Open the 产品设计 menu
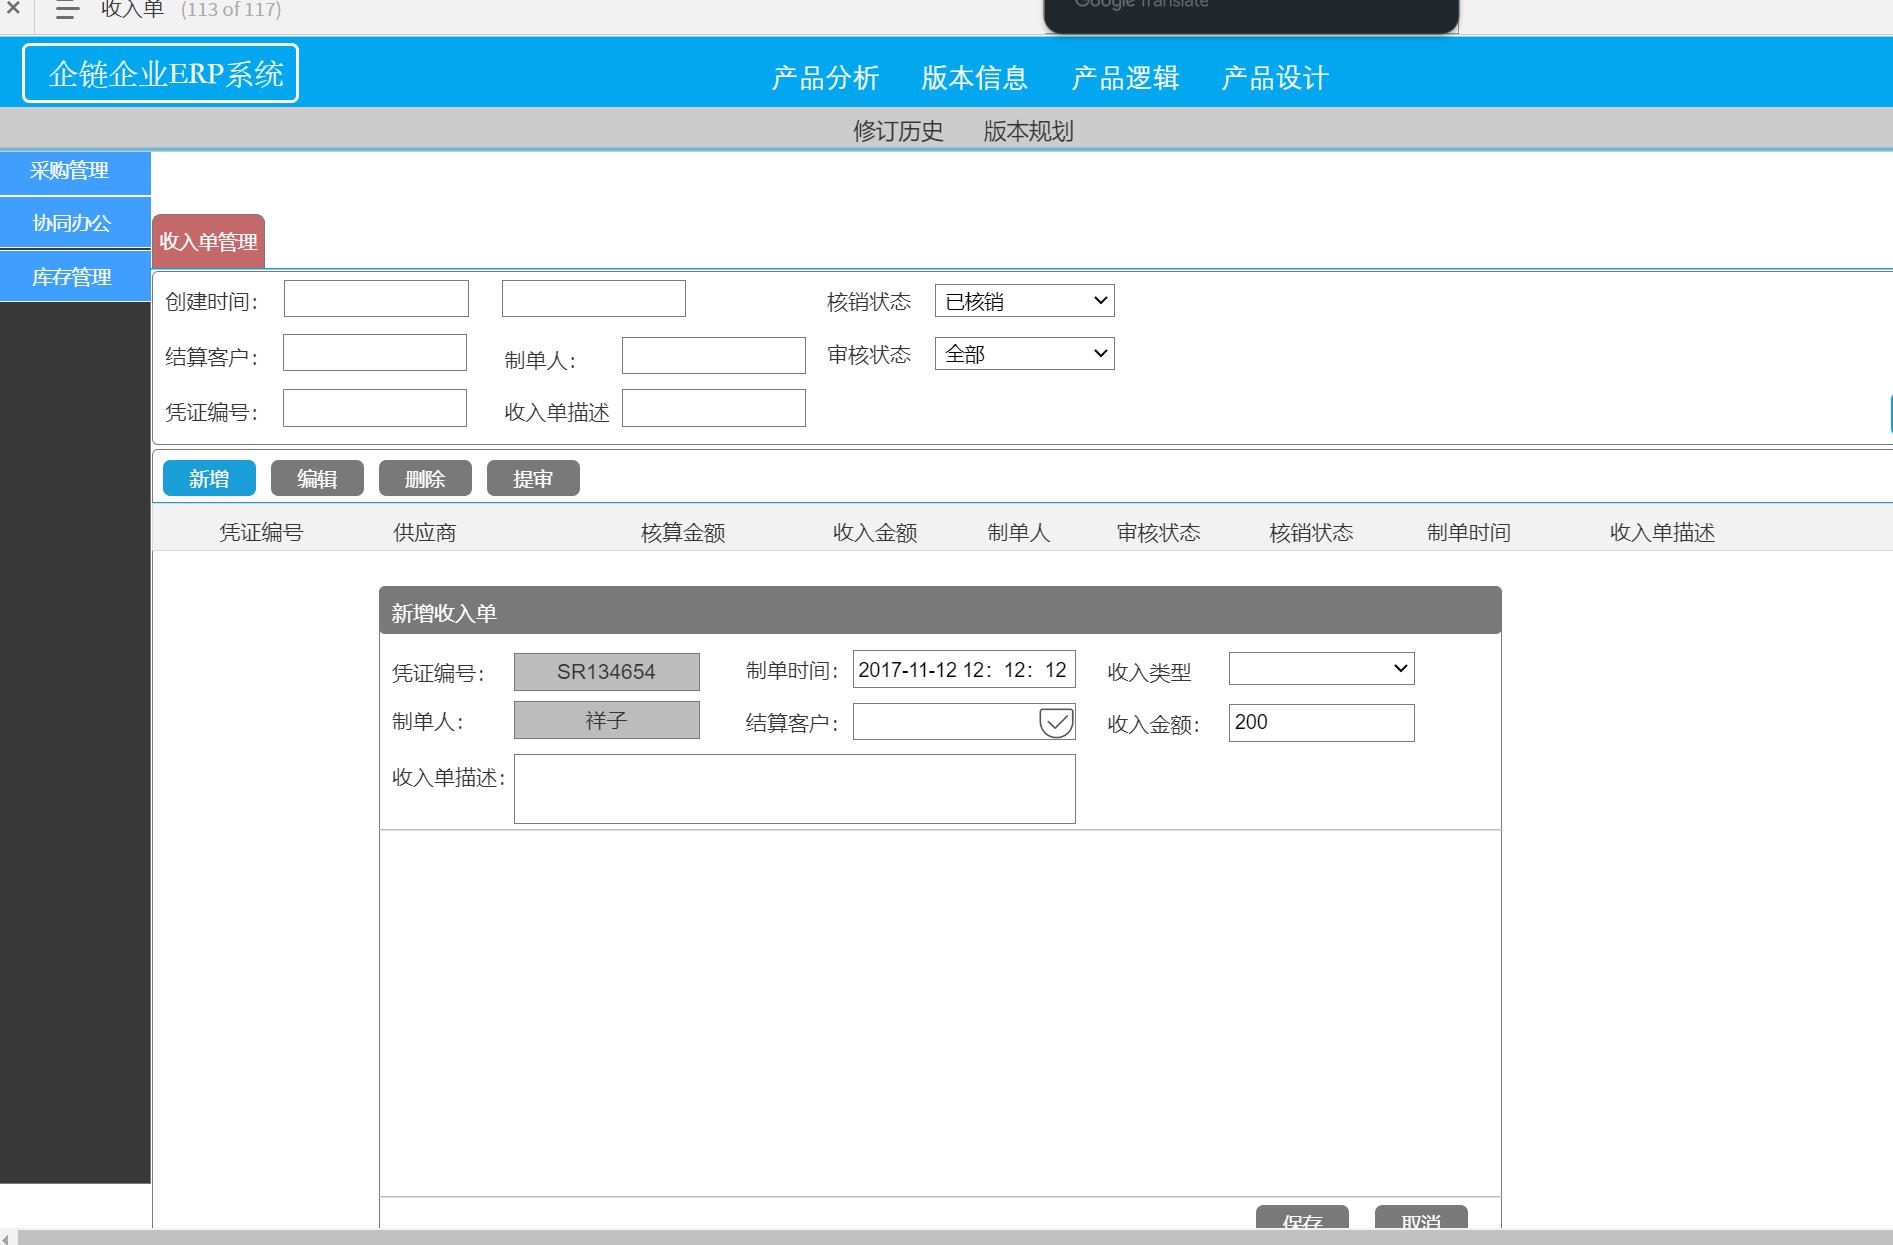Image resolution: width=1893 pixels, height=1245 pixels. [x=1275, y=78]
